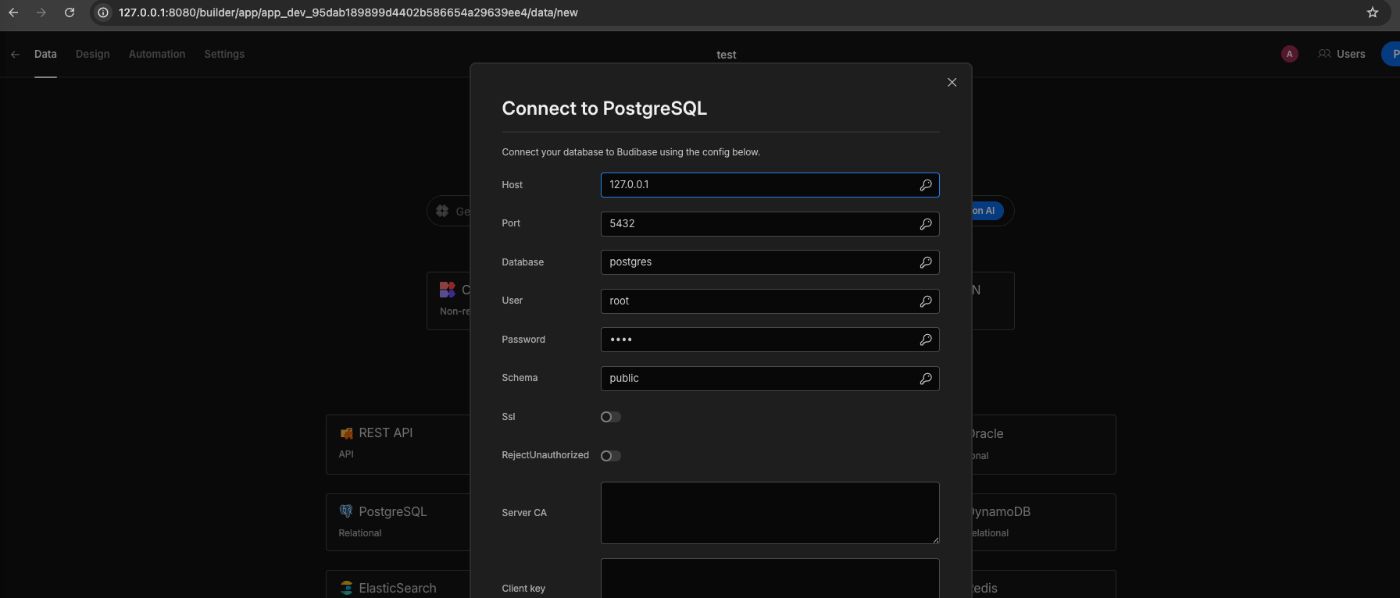The width and height of the screenshot is (1400, 598).
Task: Open bindings key icon in Database field
Action: pos(926,262)
